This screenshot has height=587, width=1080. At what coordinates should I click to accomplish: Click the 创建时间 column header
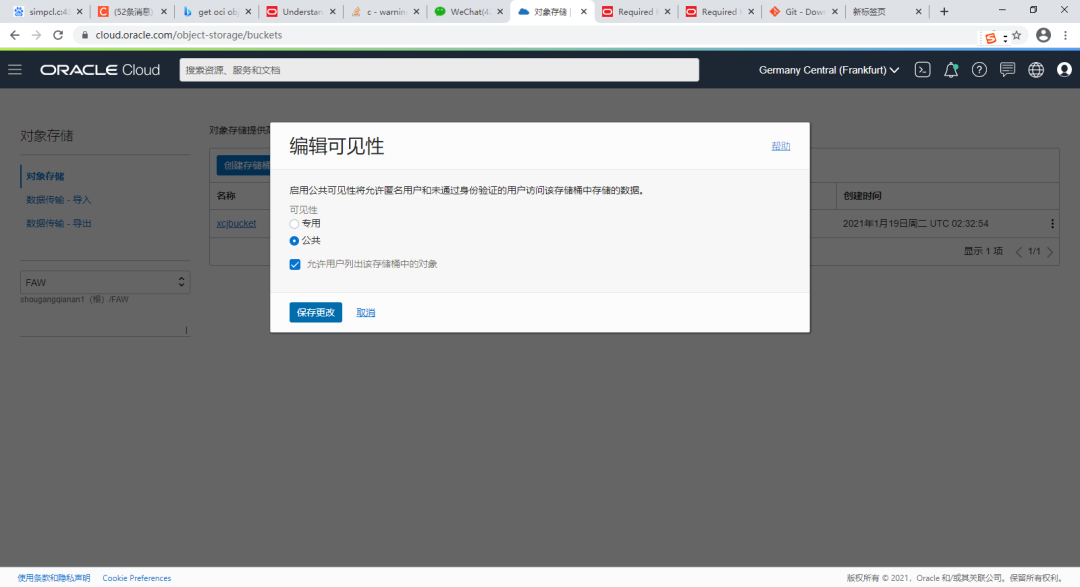pyautogui.click(x=862, y=196)
